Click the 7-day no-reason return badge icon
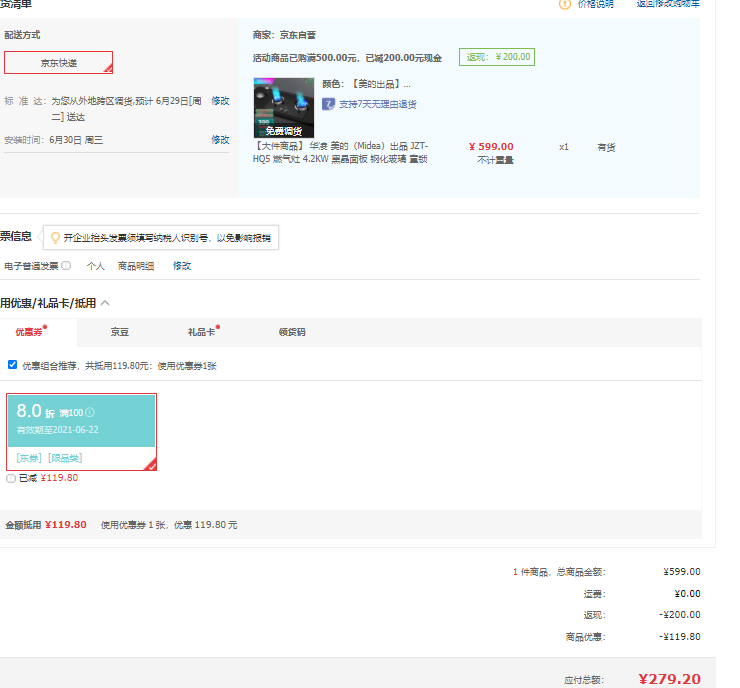Screen dimensions: 740x688 pyautogui.click(x=328, y=104)
